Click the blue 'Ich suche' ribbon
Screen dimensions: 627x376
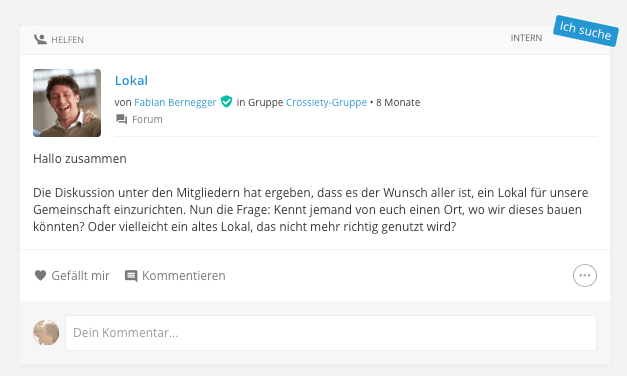585,31
